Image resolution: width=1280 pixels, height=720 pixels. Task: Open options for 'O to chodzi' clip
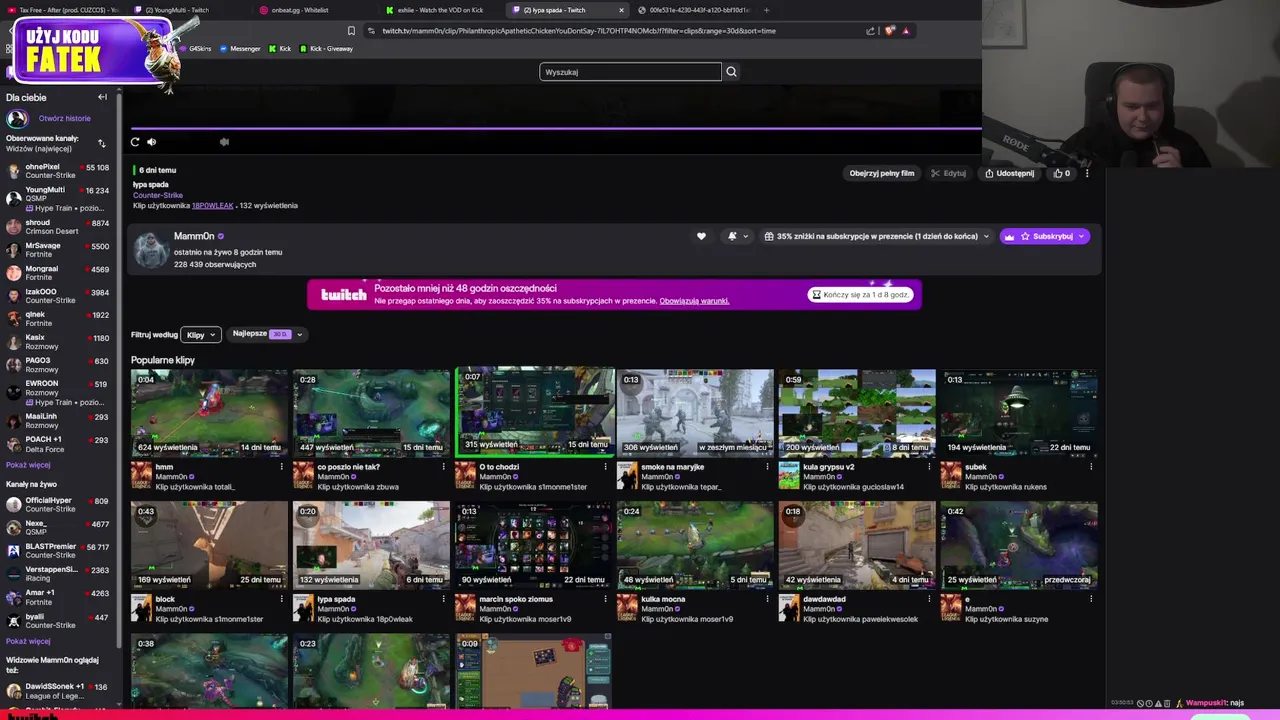click(x=605, y=467)
